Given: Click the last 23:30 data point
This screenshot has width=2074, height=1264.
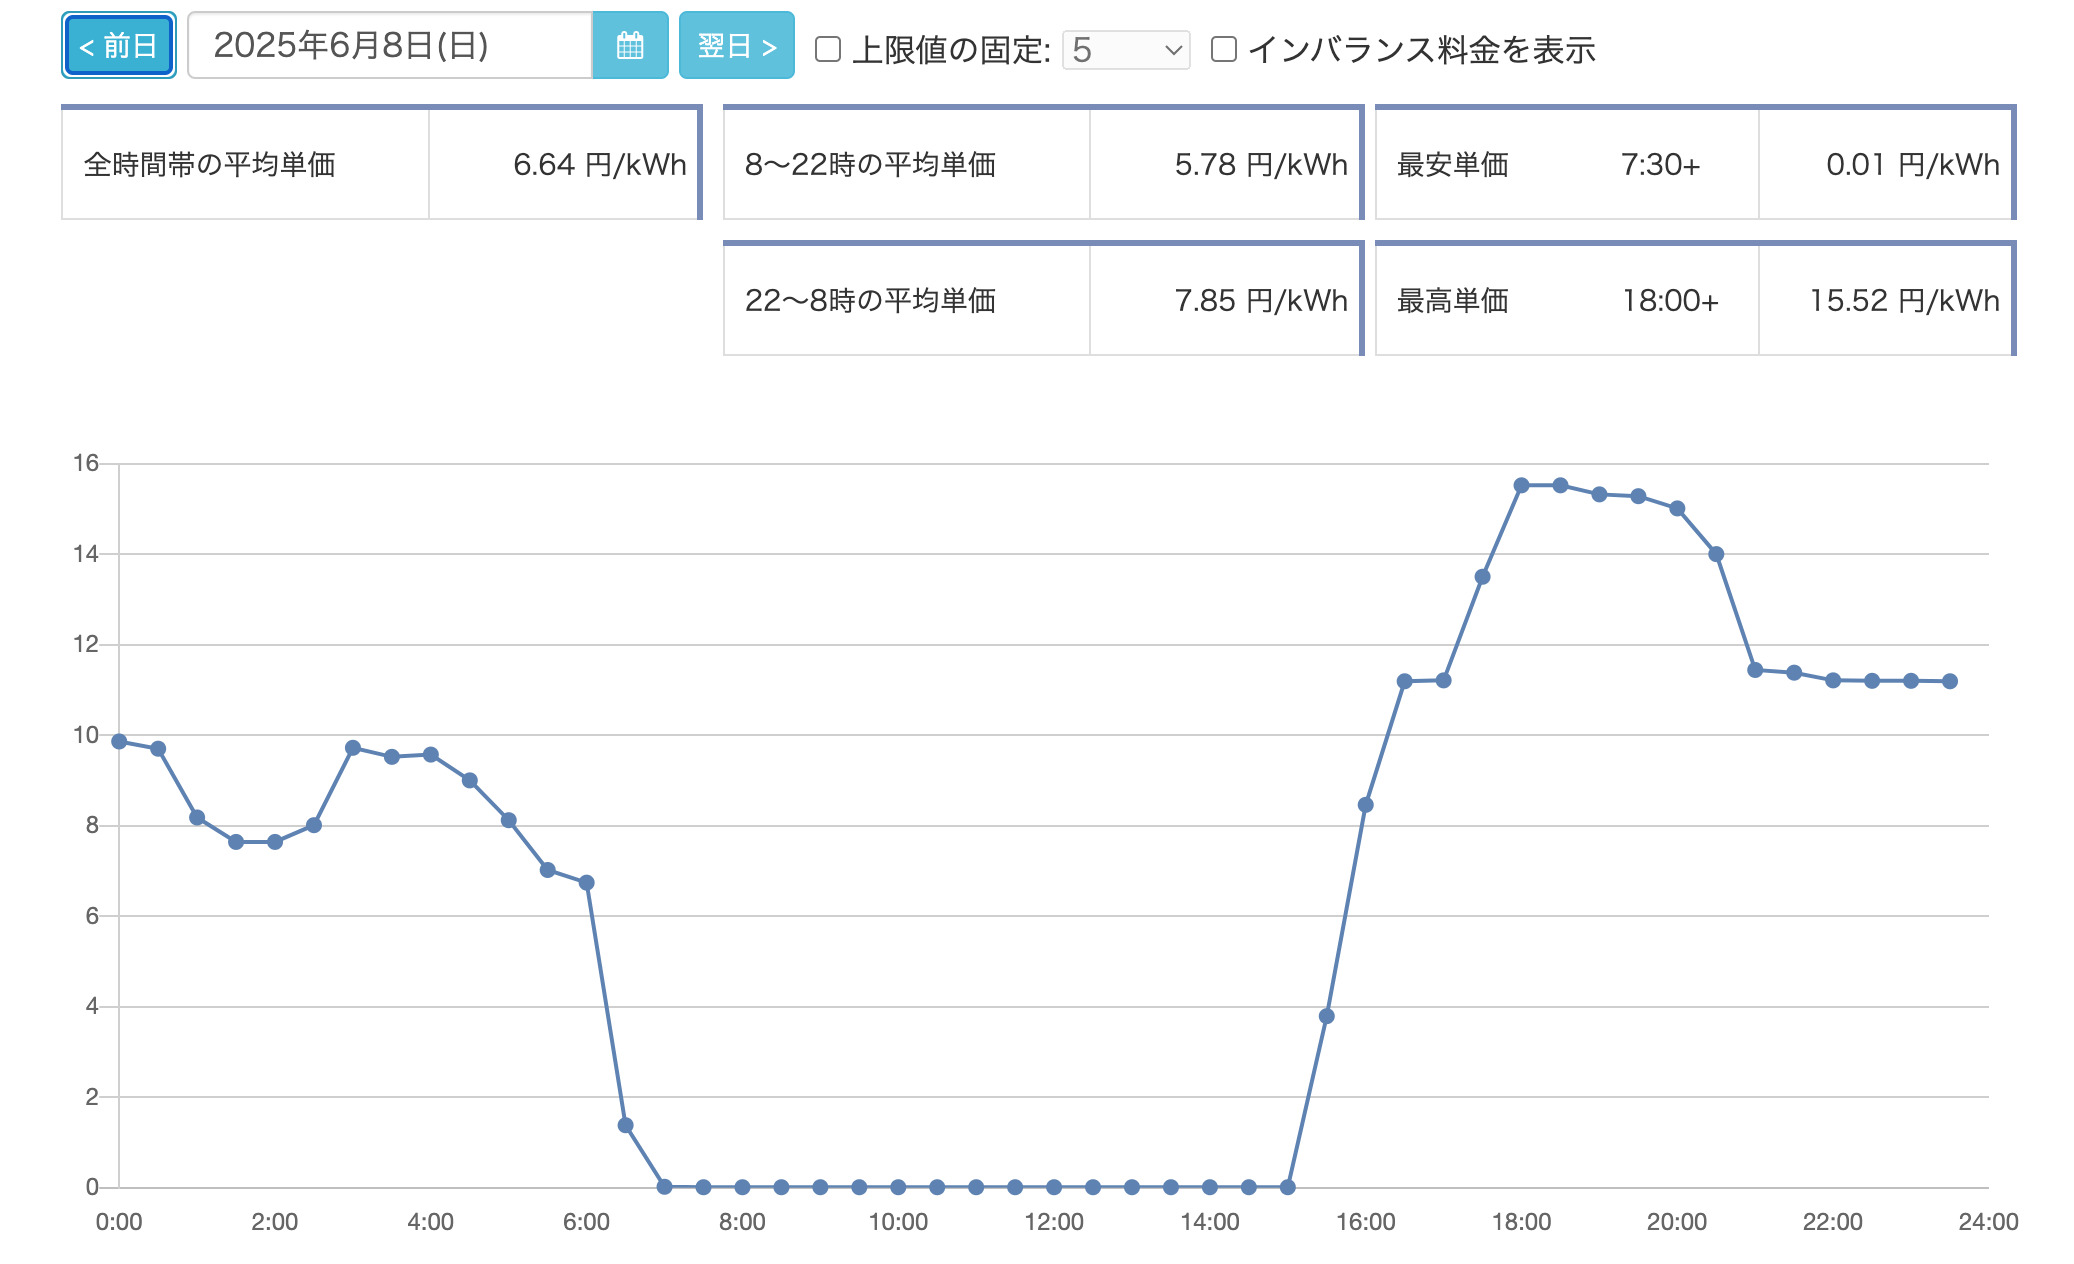Looking at the screenshot, I should click(x=1950, y=681).
